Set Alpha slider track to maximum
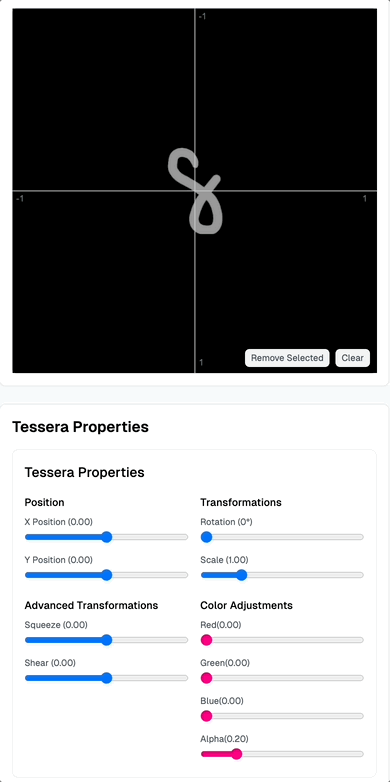The width and height of the screenshot is (390, 782). [362, 754]
